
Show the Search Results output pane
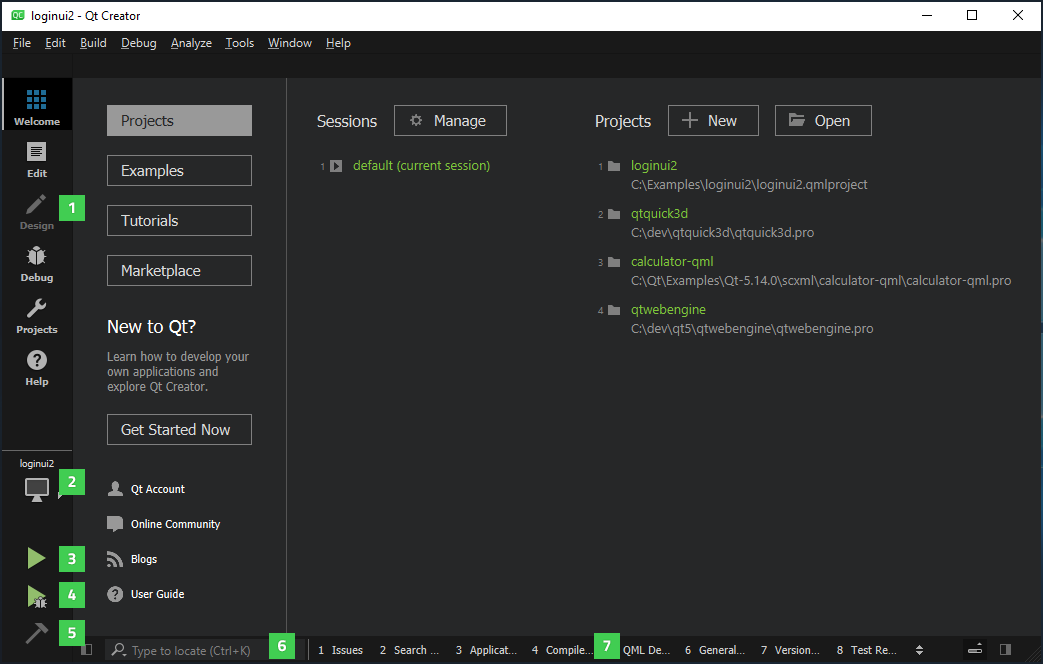[x=409, y=650]
